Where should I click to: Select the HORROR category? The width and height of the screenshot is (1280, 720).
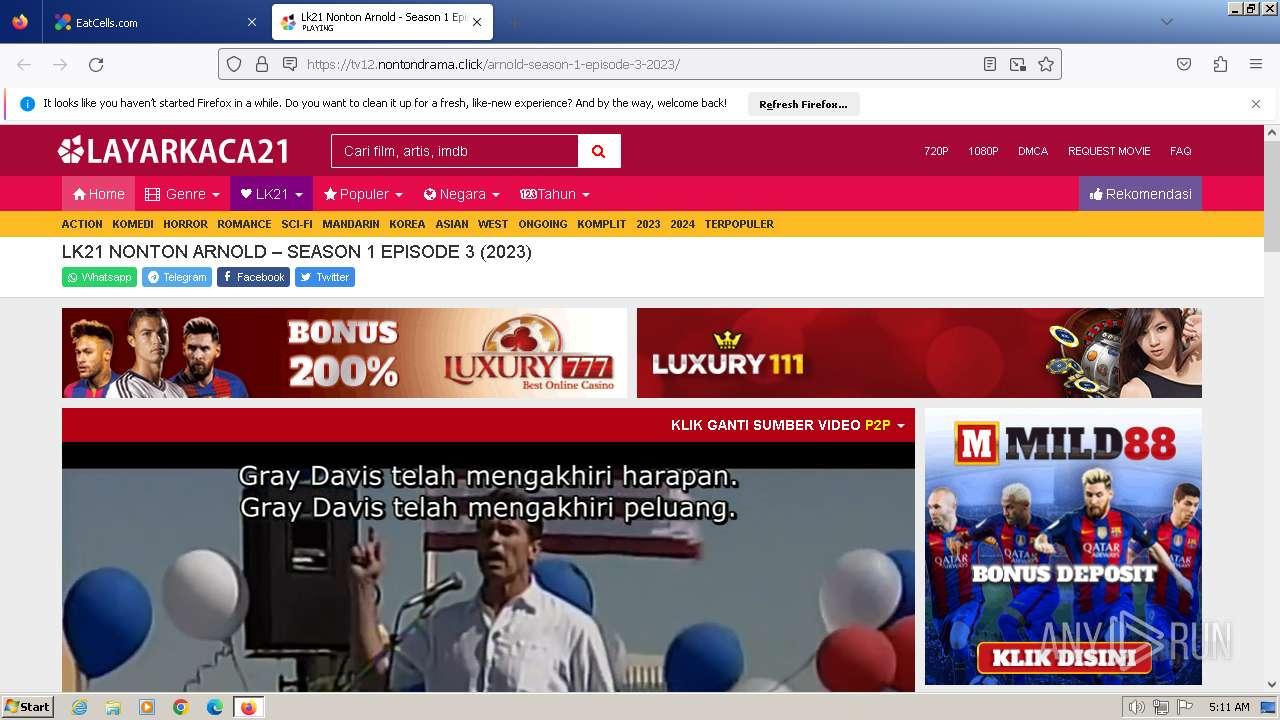tap(185, 224)
